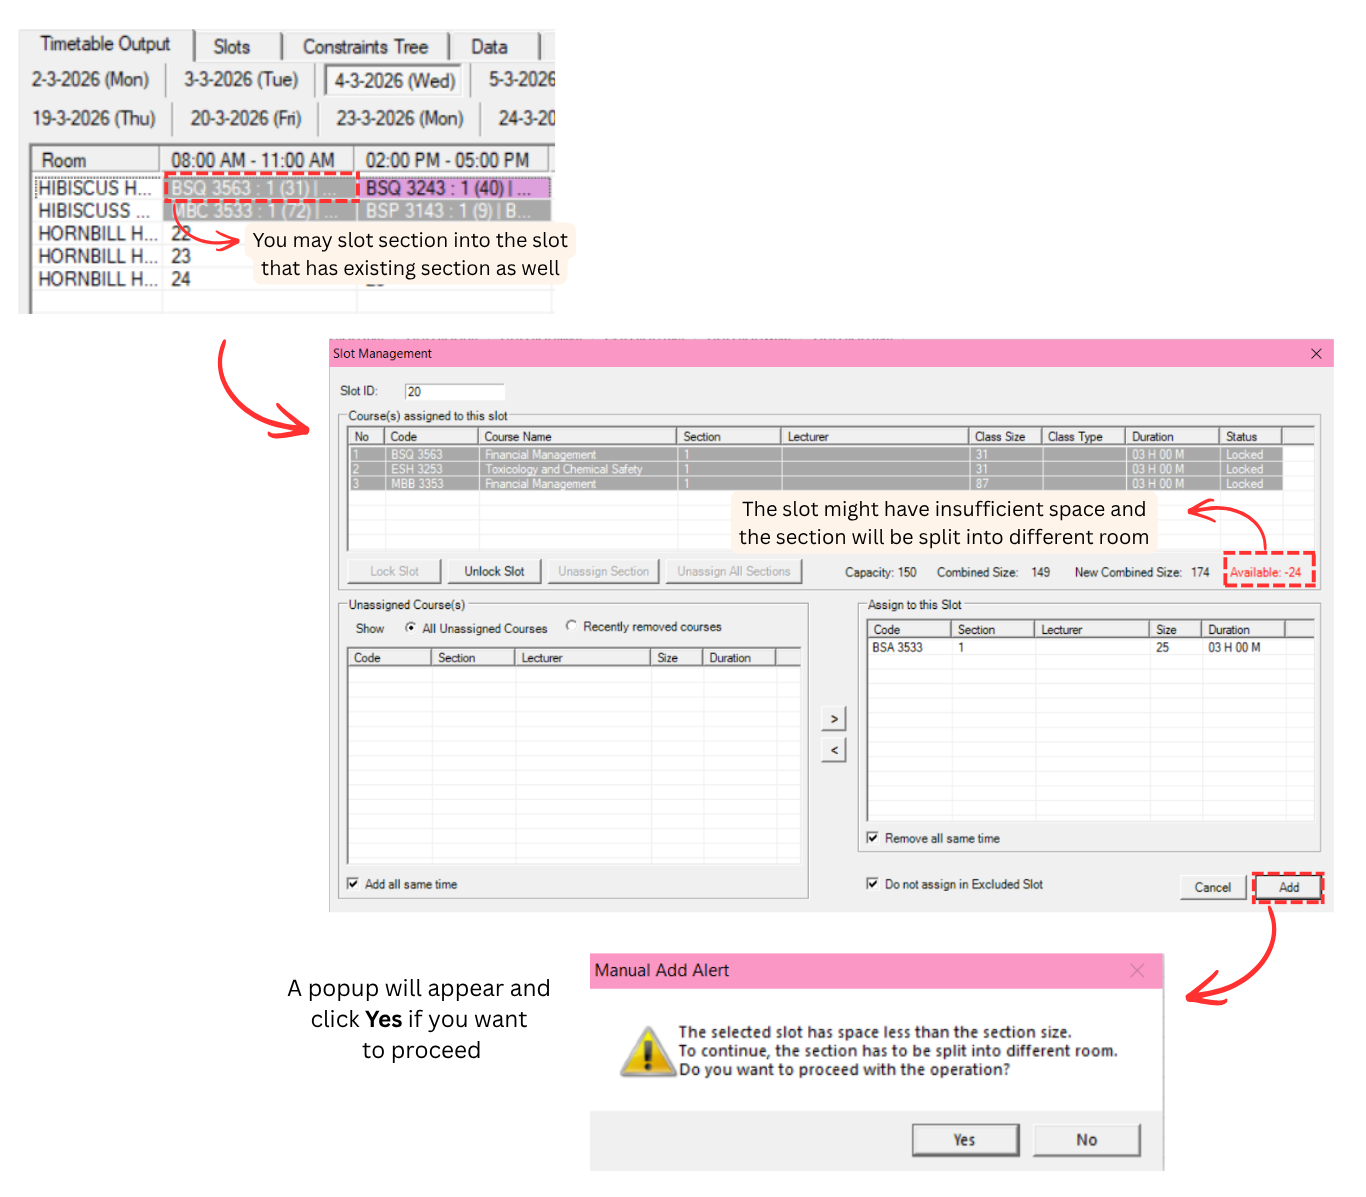Select the BSA 3533 row in Assign to this Slot
Screen dimensions: 1366x1197
point(1090,648)
